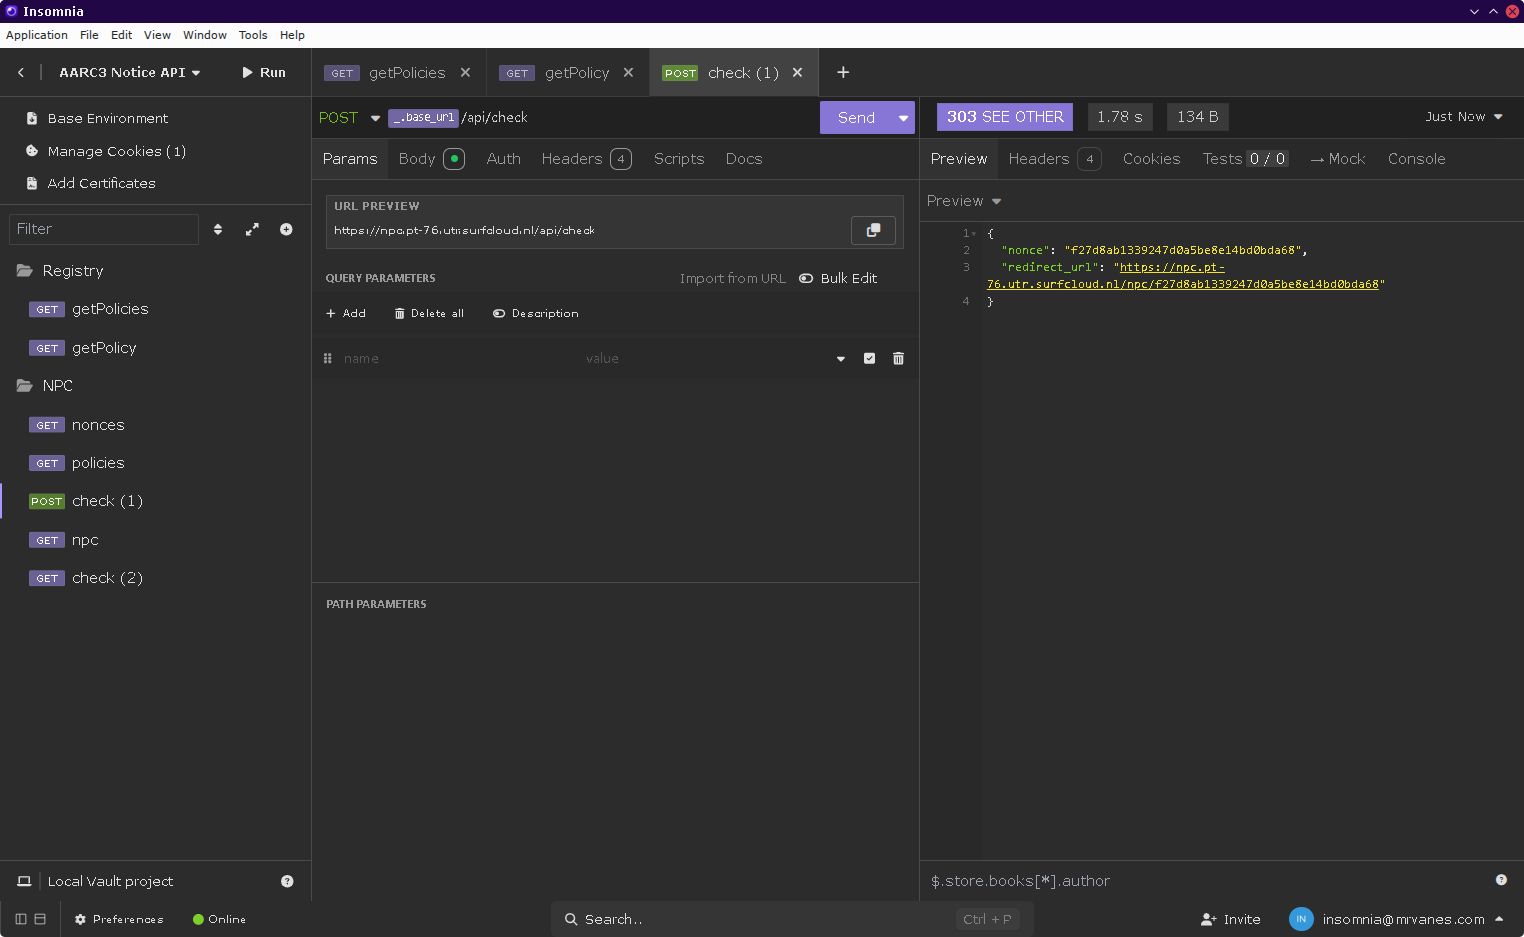Click Import from URL

coord(732,278)
